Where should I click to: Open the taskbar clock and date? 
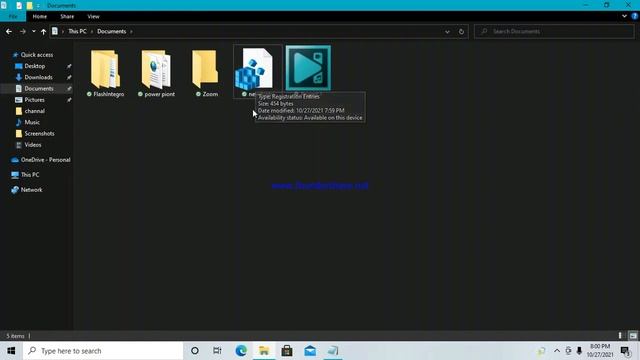point(600,351)
